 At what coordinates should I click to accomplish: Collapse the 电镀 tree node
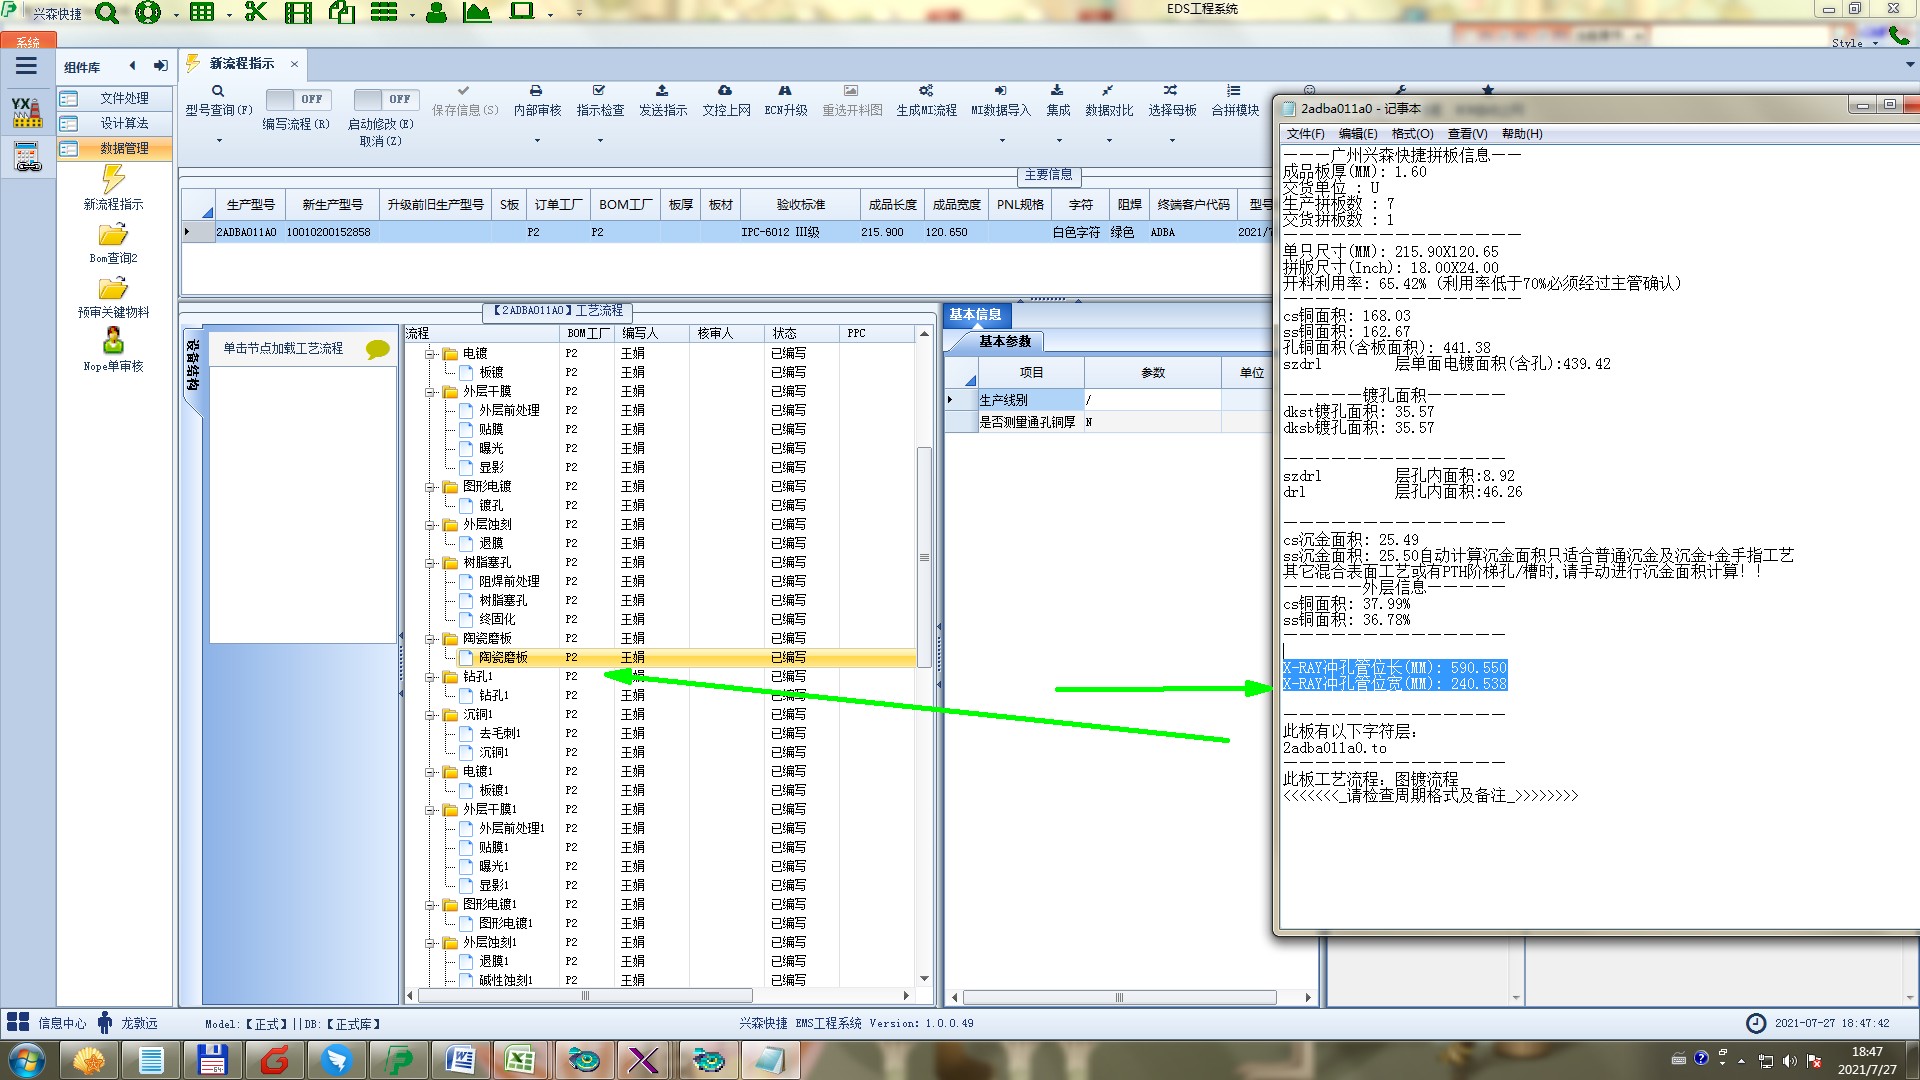point(430,354)
